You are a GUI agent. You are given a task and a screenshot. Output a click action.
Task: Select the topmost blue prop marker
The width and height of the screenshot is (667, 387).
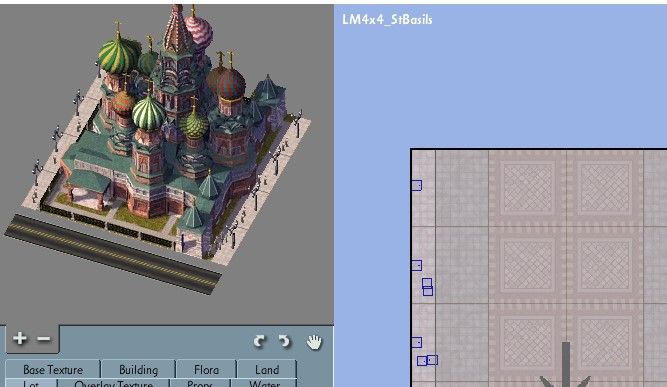click(416, 185)
